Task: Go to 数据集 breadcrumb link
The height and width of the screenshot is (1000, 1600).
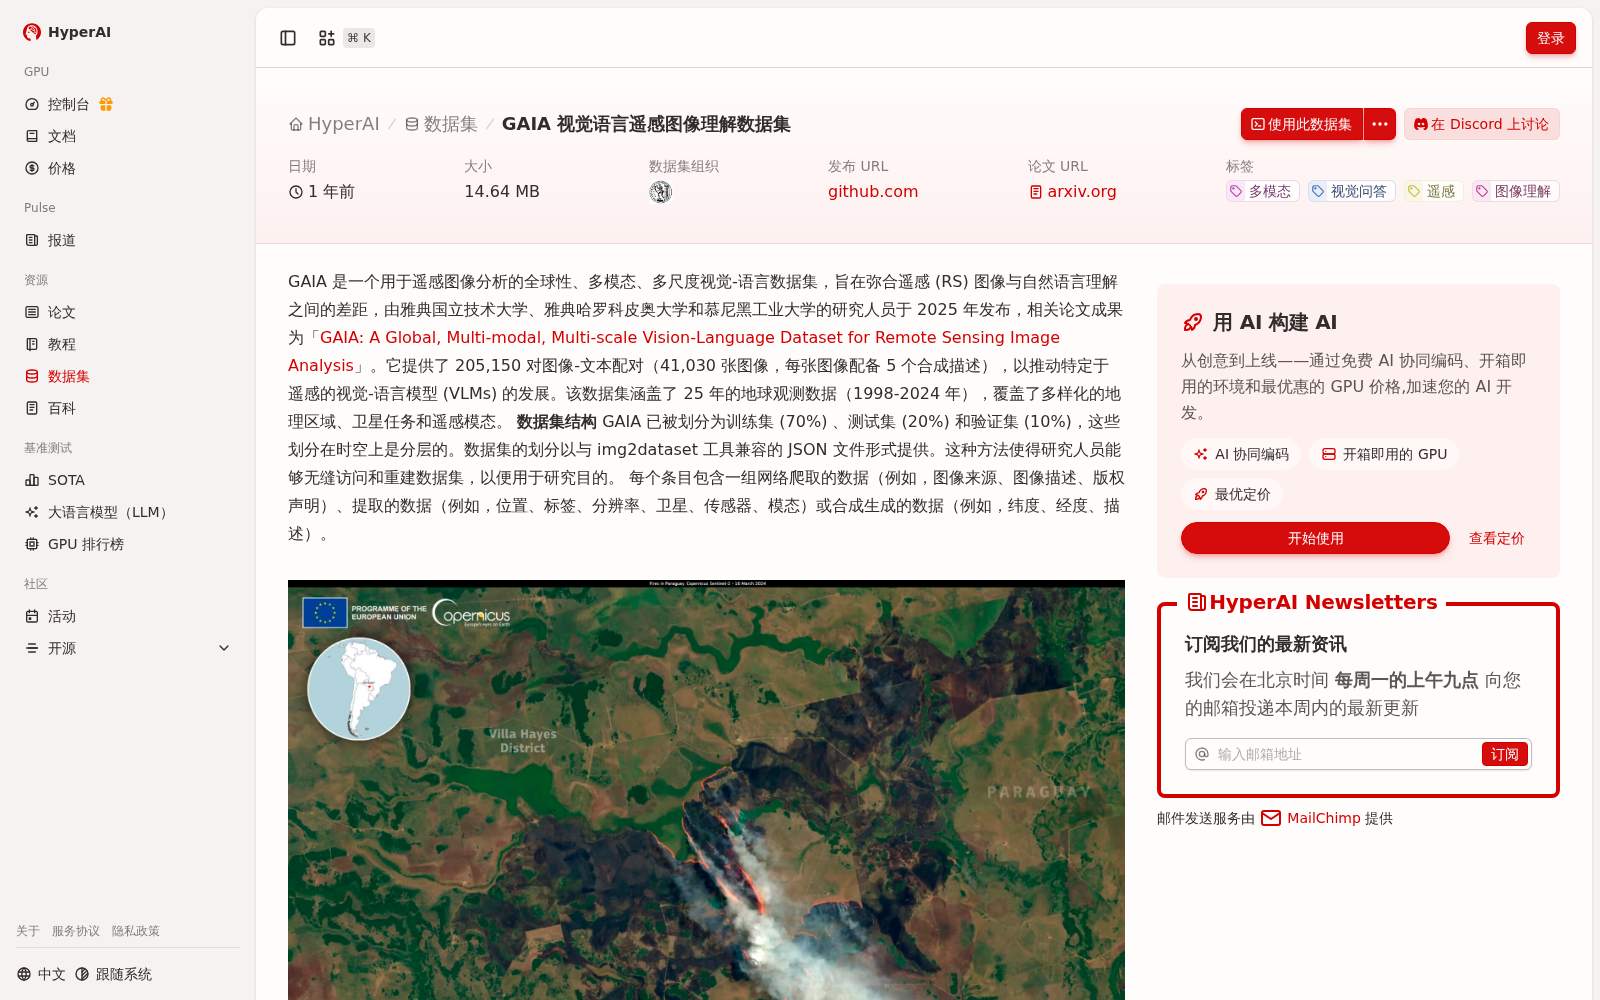Action: (441, 124)
